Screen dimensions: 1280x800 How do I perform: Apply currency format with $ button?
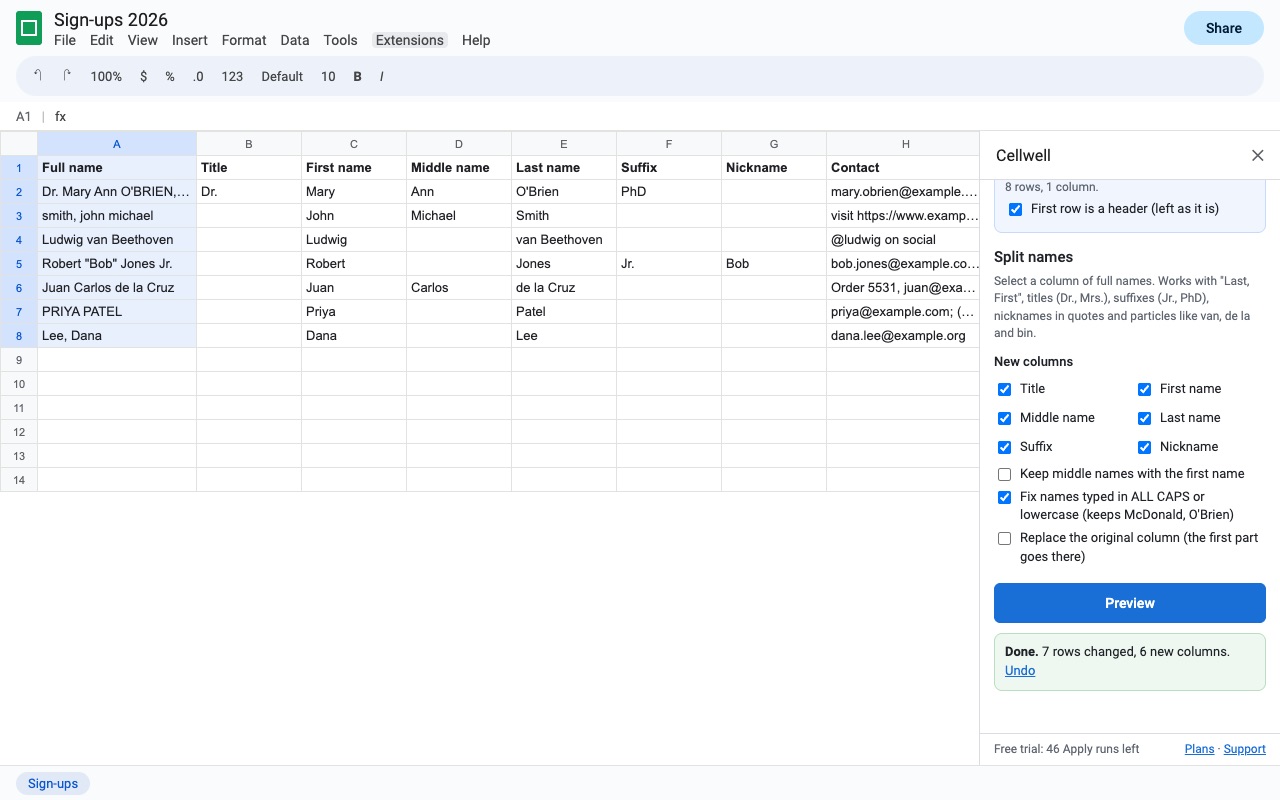click(x=144, y=76)
